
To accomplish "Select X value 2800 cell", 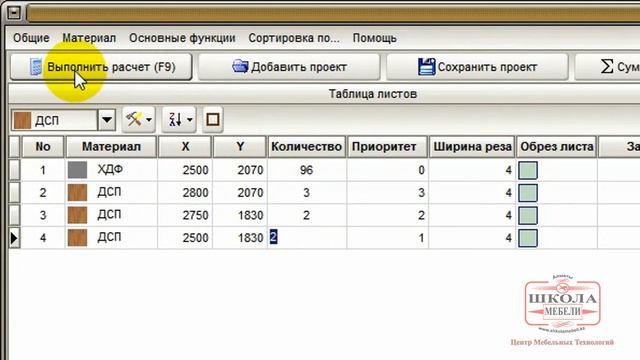I will coord(185,192).
